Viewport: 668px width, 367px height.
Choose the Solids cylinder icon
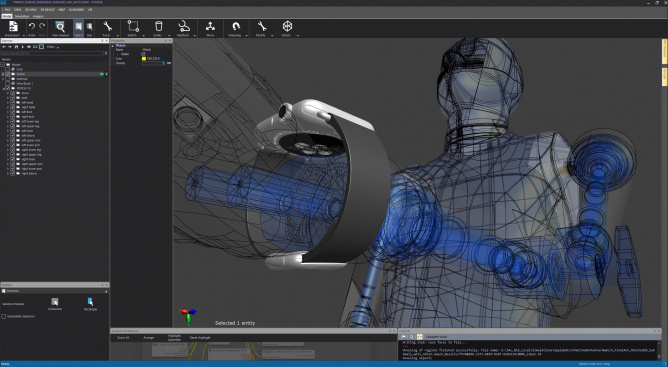coord(158,26)
